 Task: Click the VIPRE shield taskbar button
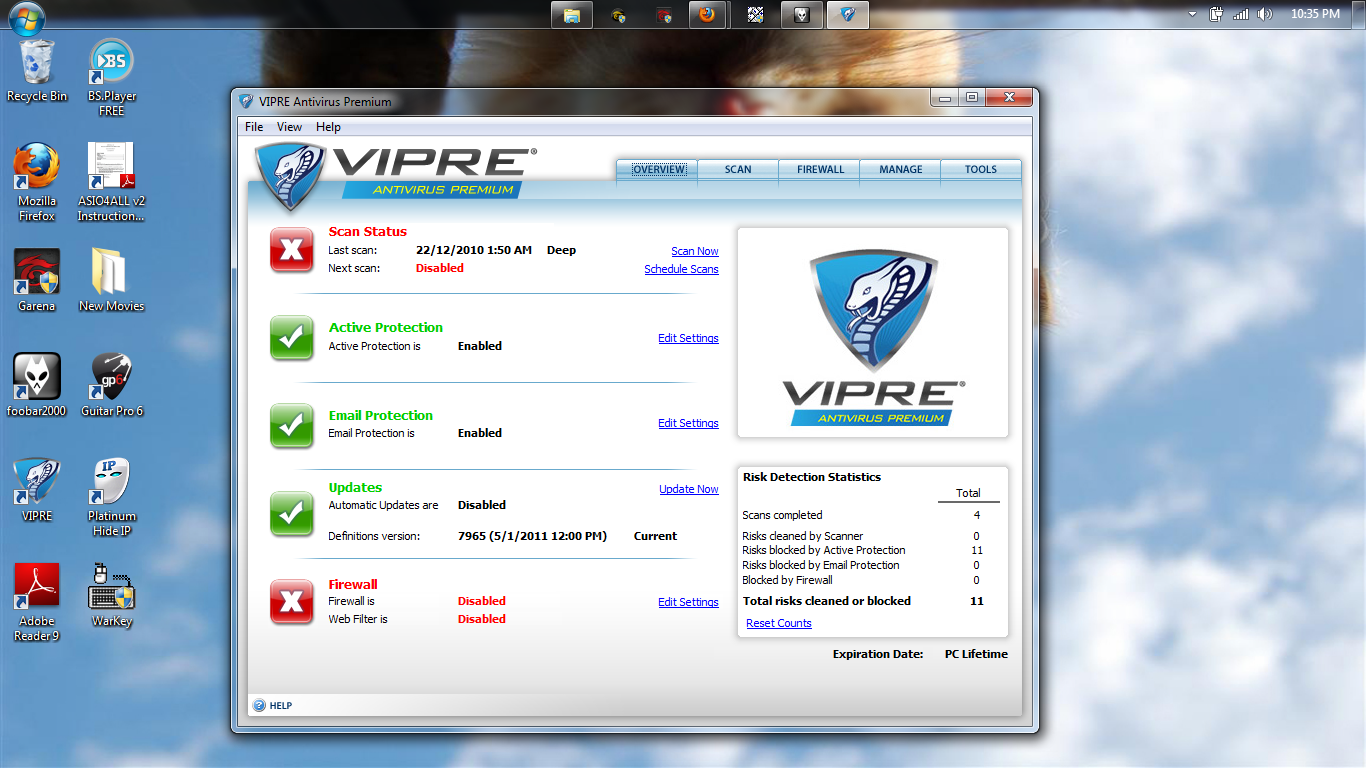click(848, 15)
